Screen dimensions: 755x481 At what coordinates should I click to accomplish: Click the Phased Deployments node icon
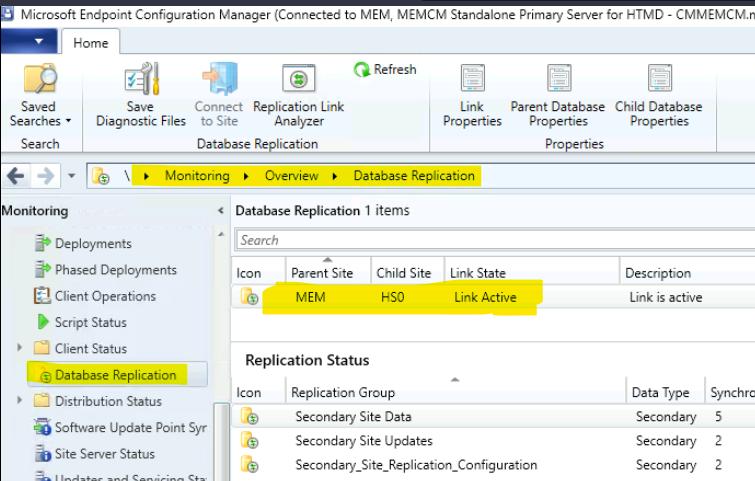coord(42,269)
